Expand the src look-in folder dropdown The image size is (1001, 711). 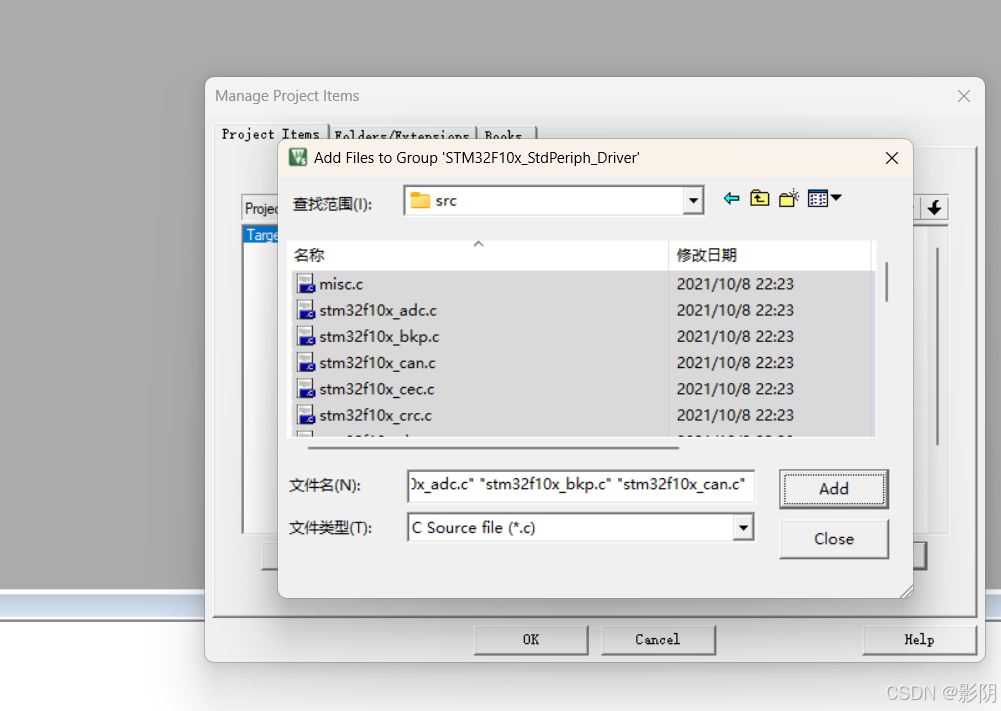pos(693,201)
